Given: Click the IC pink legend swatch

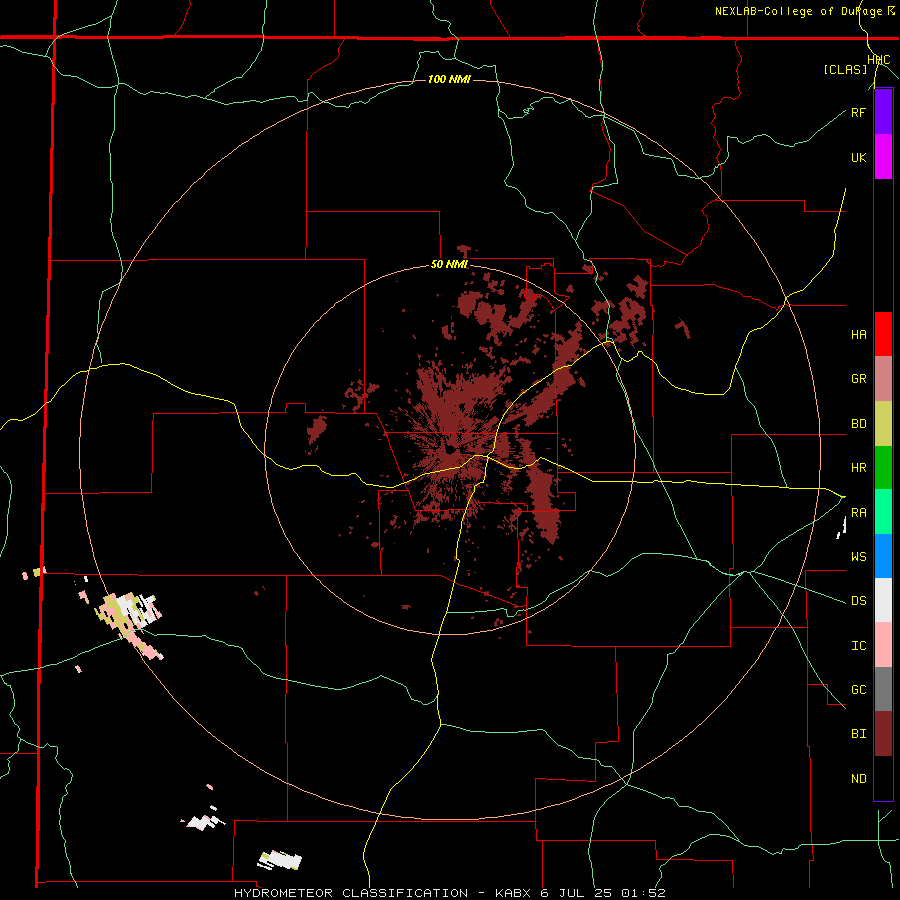Looking at the screenshot, I should tap(883, 645).
